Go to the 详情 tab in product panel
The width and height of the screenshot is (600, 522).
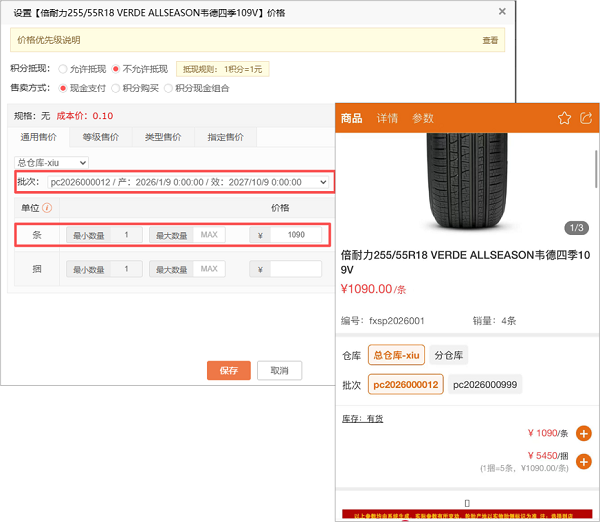(387, 118)
